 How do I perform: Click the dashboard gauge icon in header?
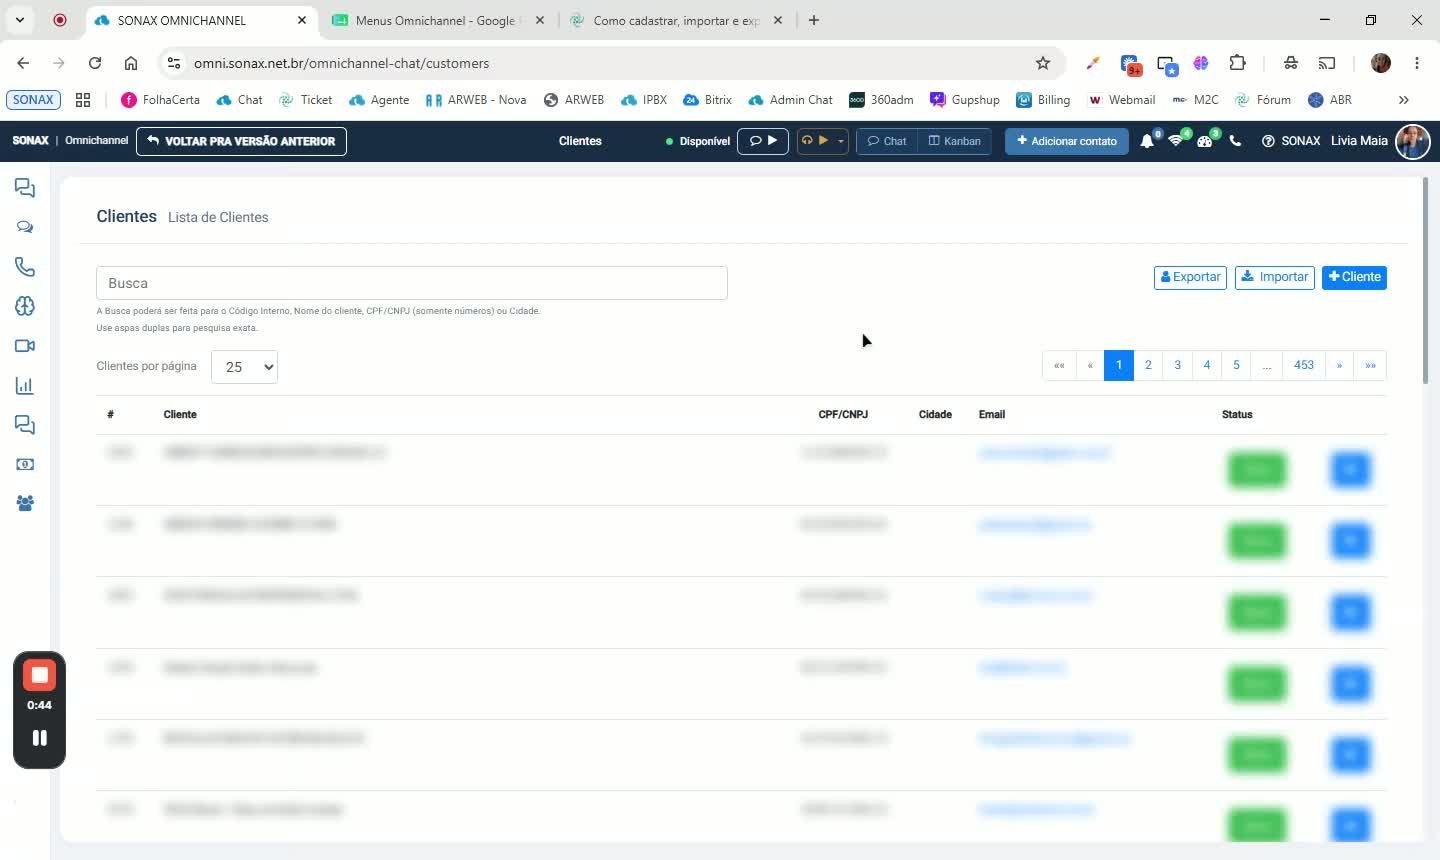click(x=1205, y=141)
